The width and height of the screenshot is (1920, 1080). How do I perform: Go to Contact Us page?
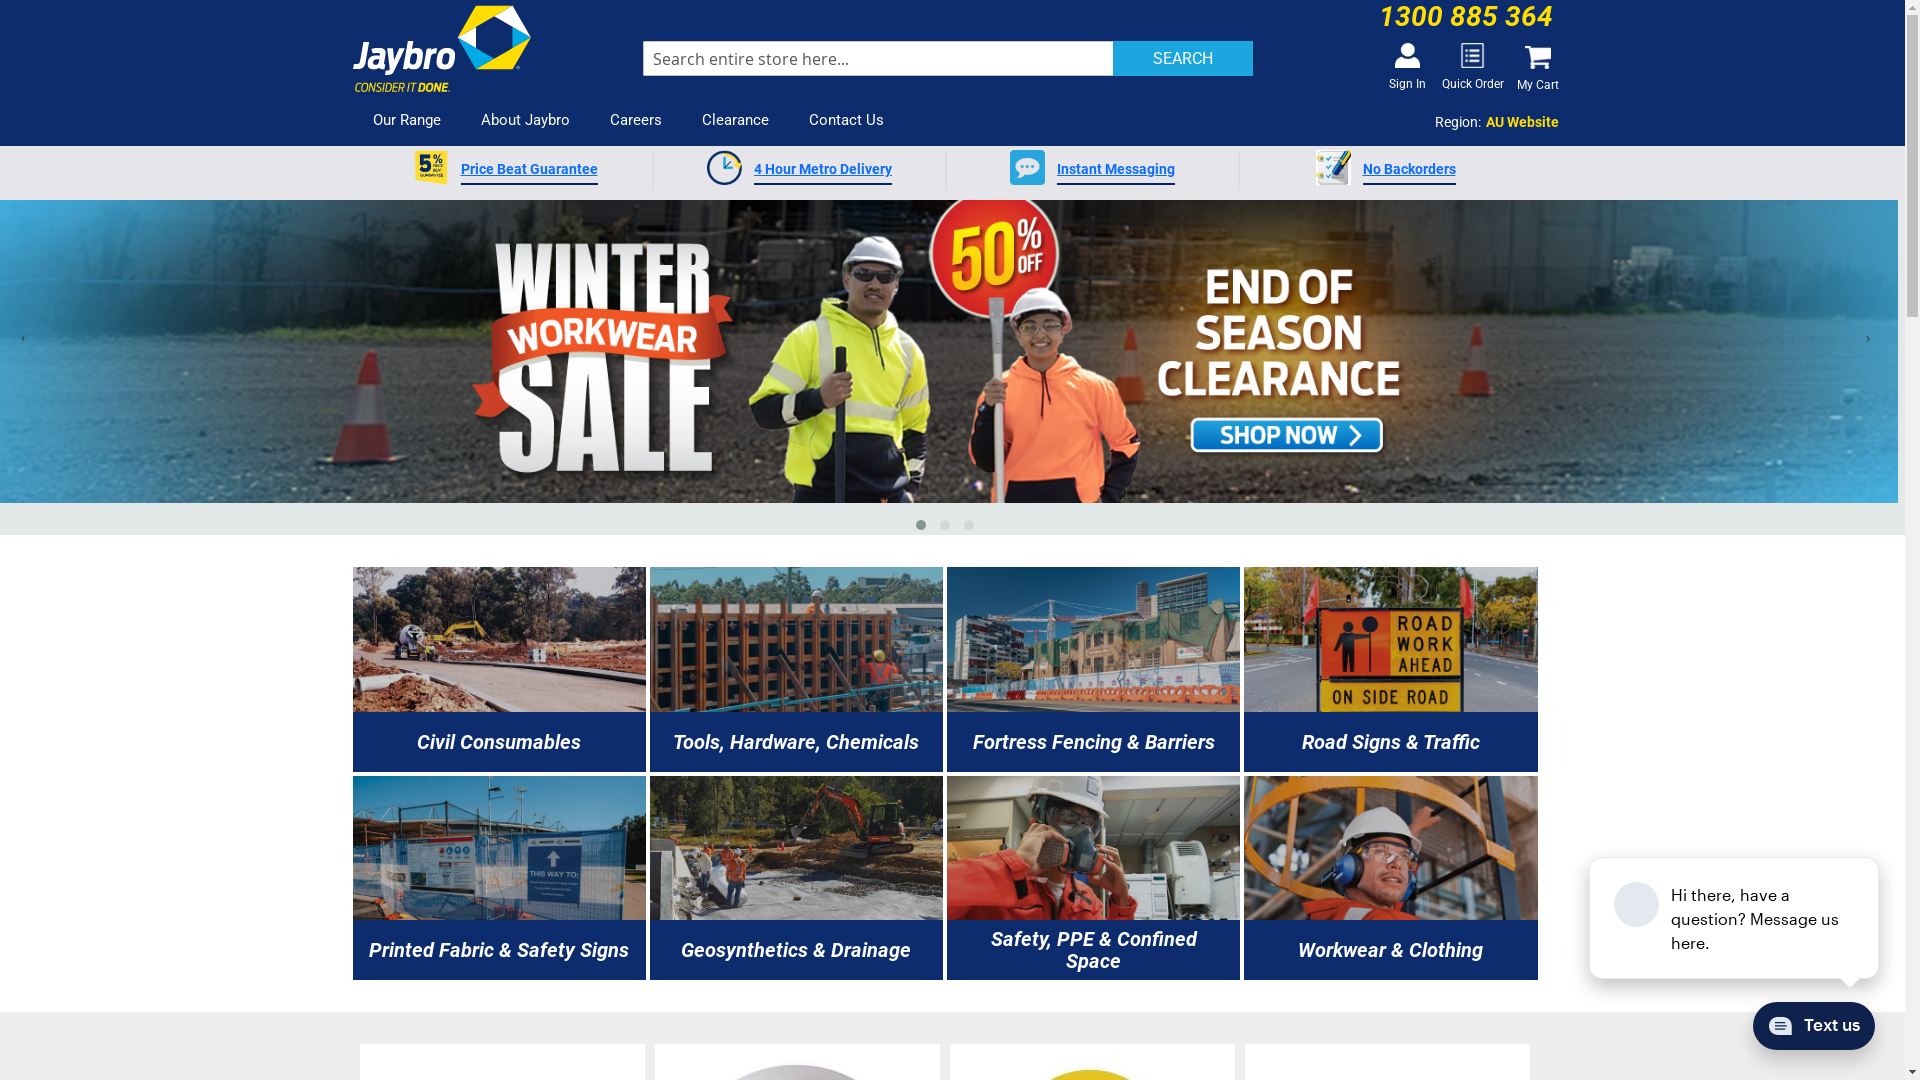click(846, 120)
